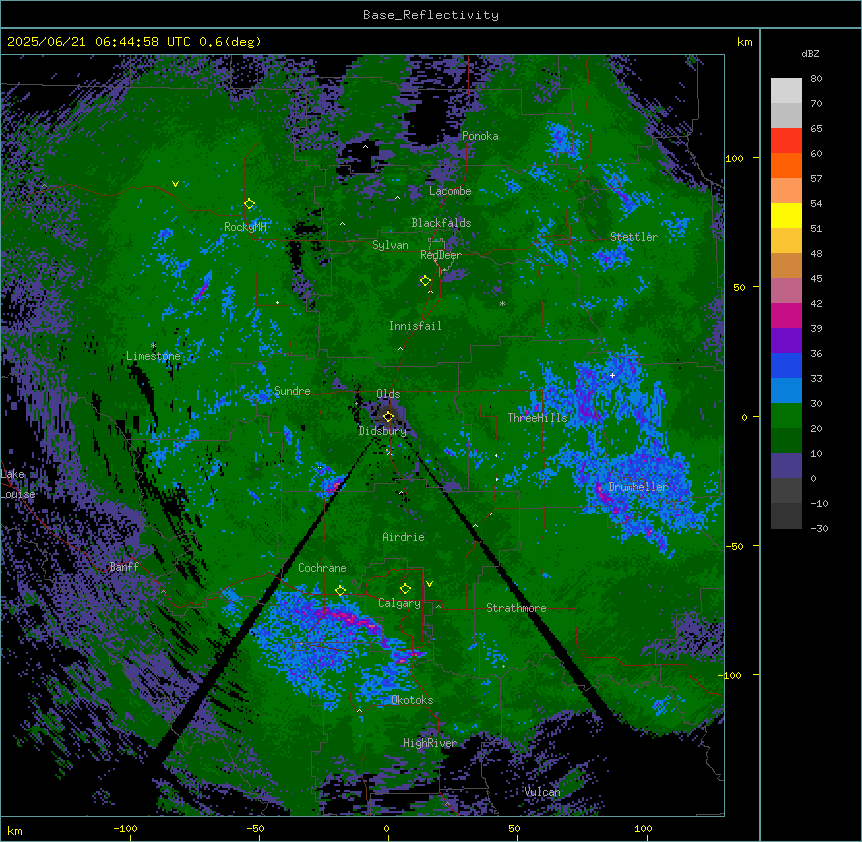The height and width of the screenshot is (842, 862).
Task: Click the Sundre label
Action: point(292,391)
